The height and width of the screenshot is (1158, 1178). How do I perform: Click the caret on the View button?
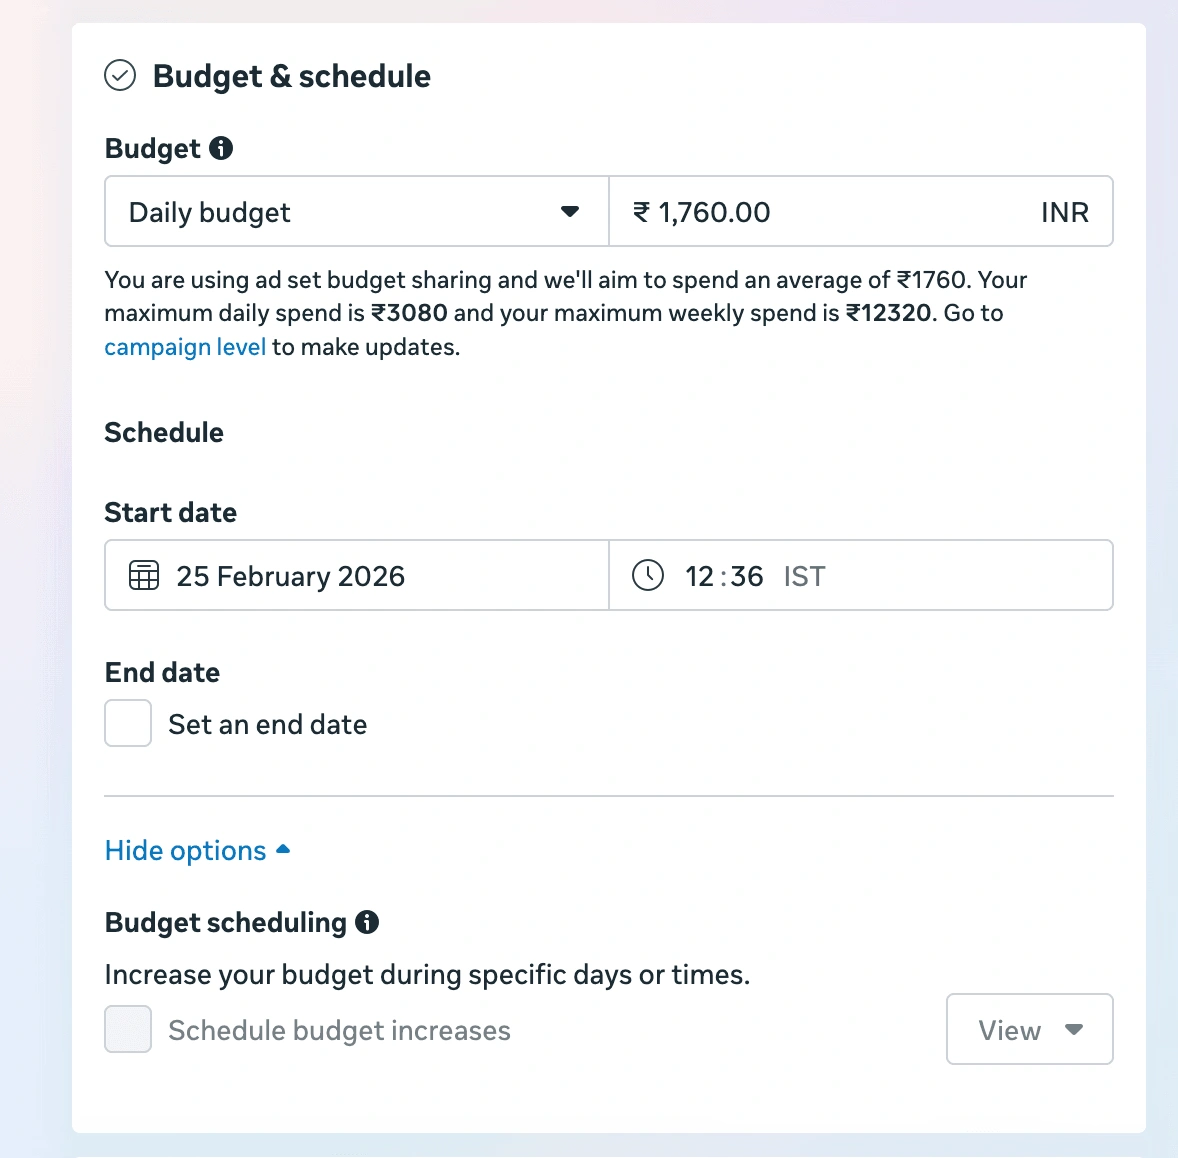1074,1029
